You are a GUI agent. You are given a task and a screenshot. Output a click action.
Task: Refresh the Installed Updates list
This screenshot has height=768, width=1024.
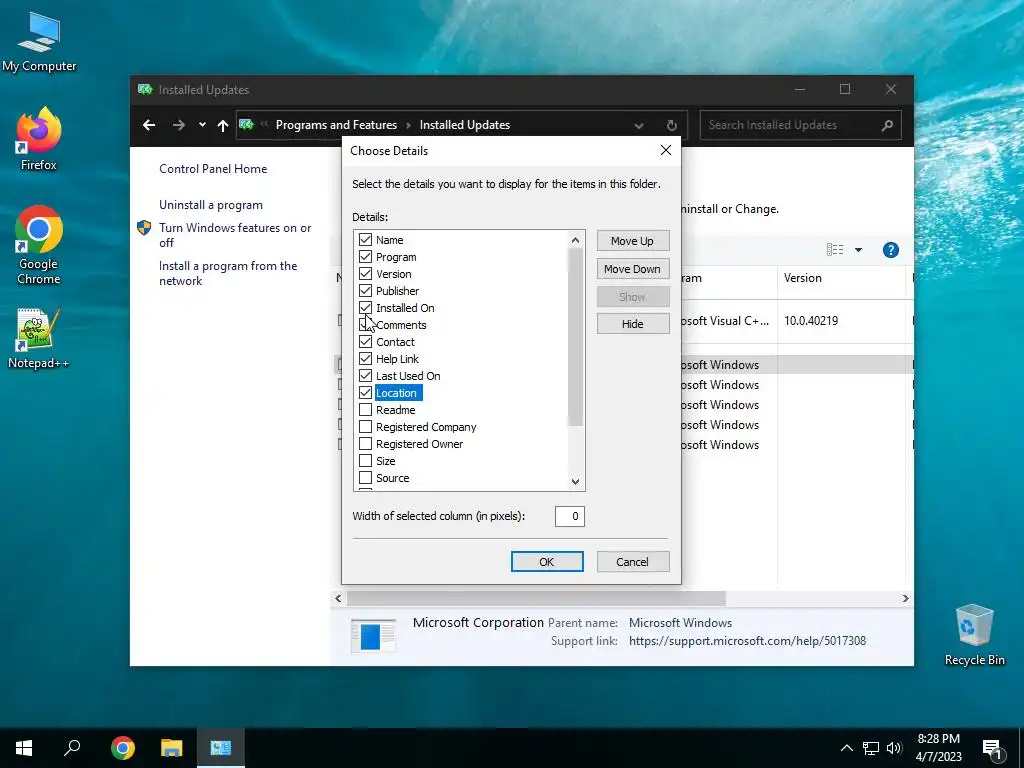point(671,125)
